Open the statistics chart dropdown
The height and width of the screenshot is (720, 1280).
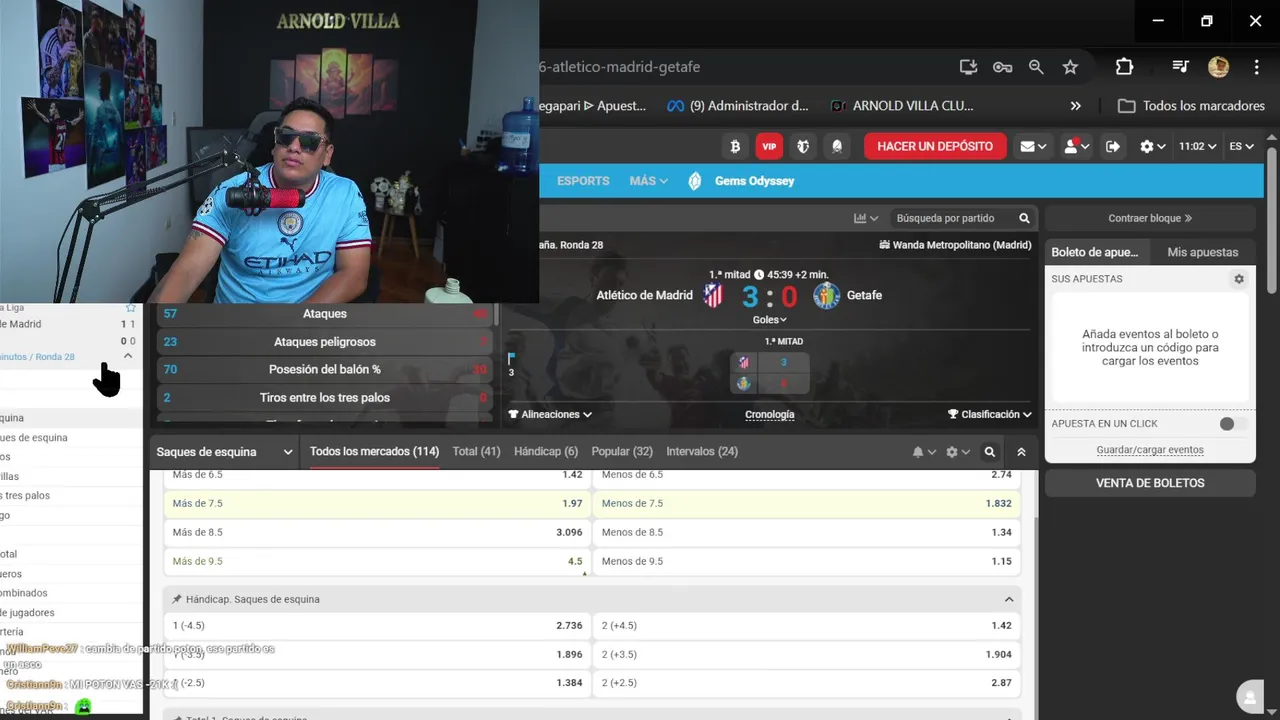click(x=866, y=218)
